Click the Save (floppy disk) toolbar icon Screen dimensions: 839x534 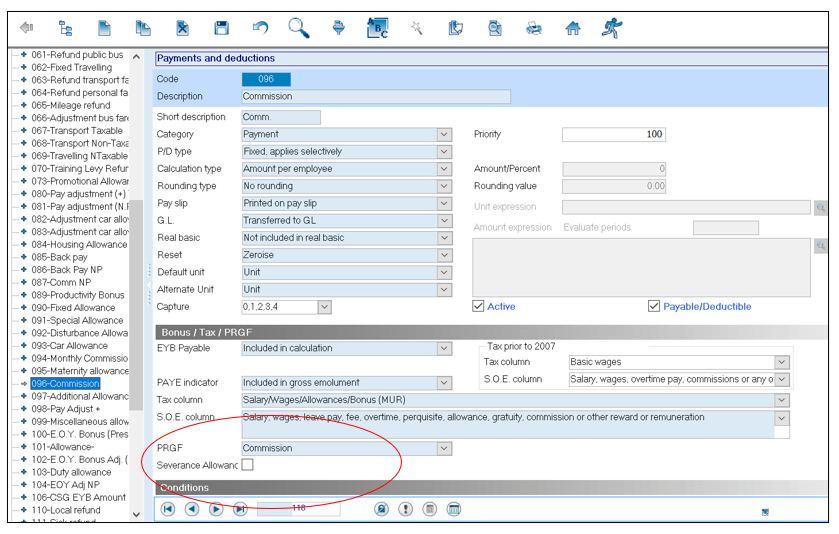click(x=221, y=28)
